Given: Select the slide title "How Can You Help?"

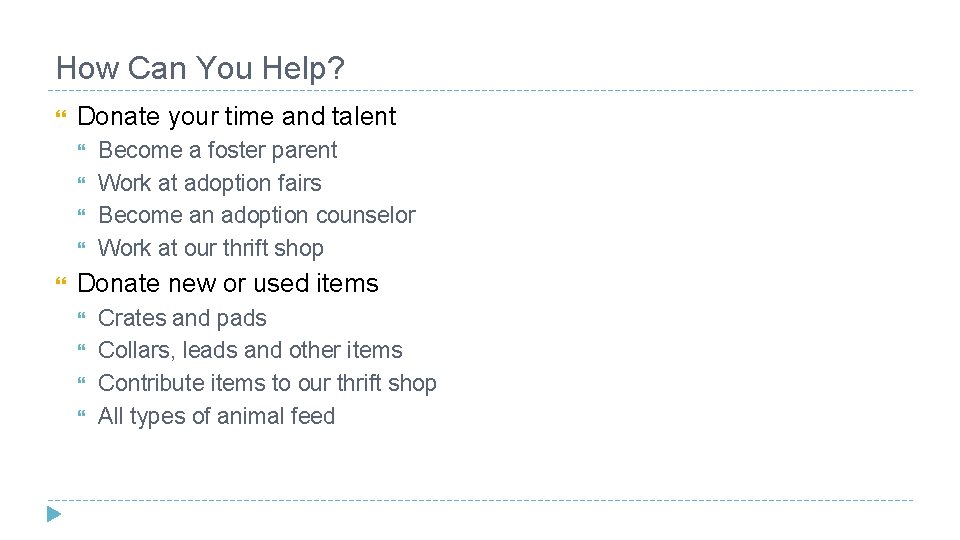Looking at the screenshot, I should point(200,68).
